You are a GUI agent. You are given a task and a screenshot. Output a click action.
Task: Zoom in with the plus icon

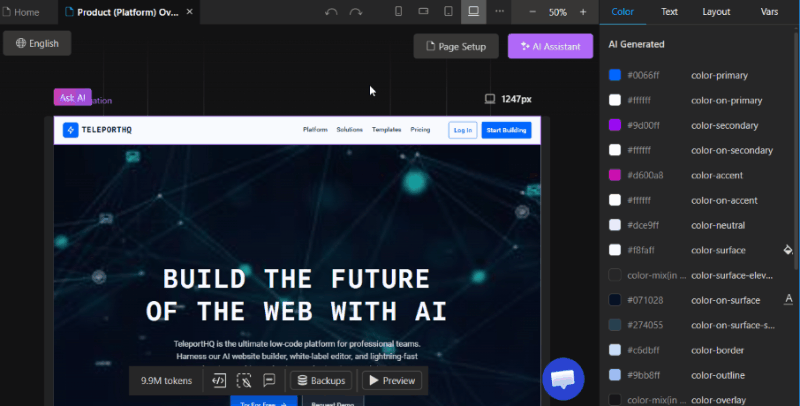(x=583, y=12)
